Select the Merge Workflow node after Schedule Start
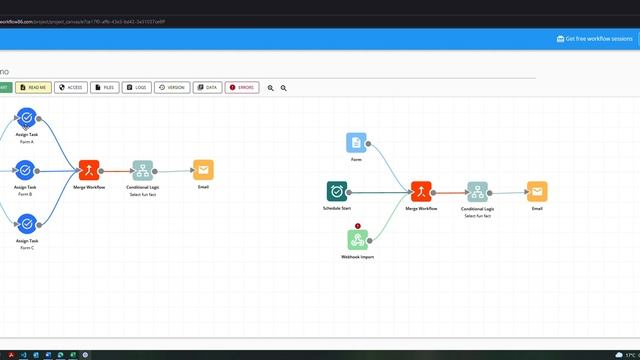The height and width of the screenshot is (360, 640). pyautogui.click(x=421, y=192)
